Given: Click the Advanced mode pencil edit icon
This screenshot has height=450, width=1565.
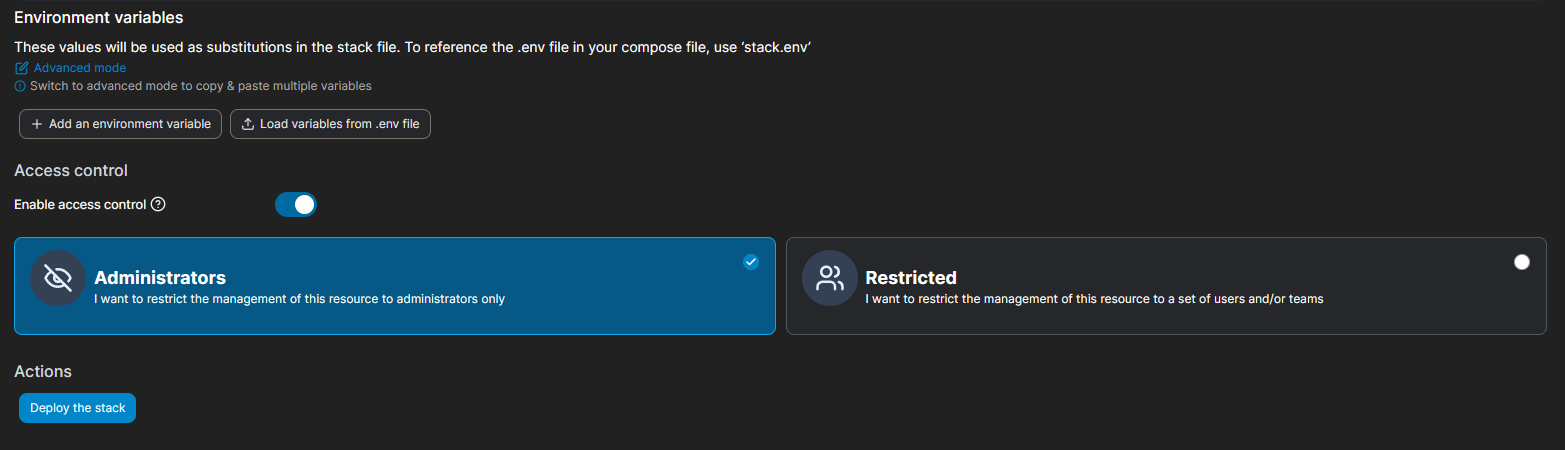Looking at the screenshot, I should click(x=21, y=68).
